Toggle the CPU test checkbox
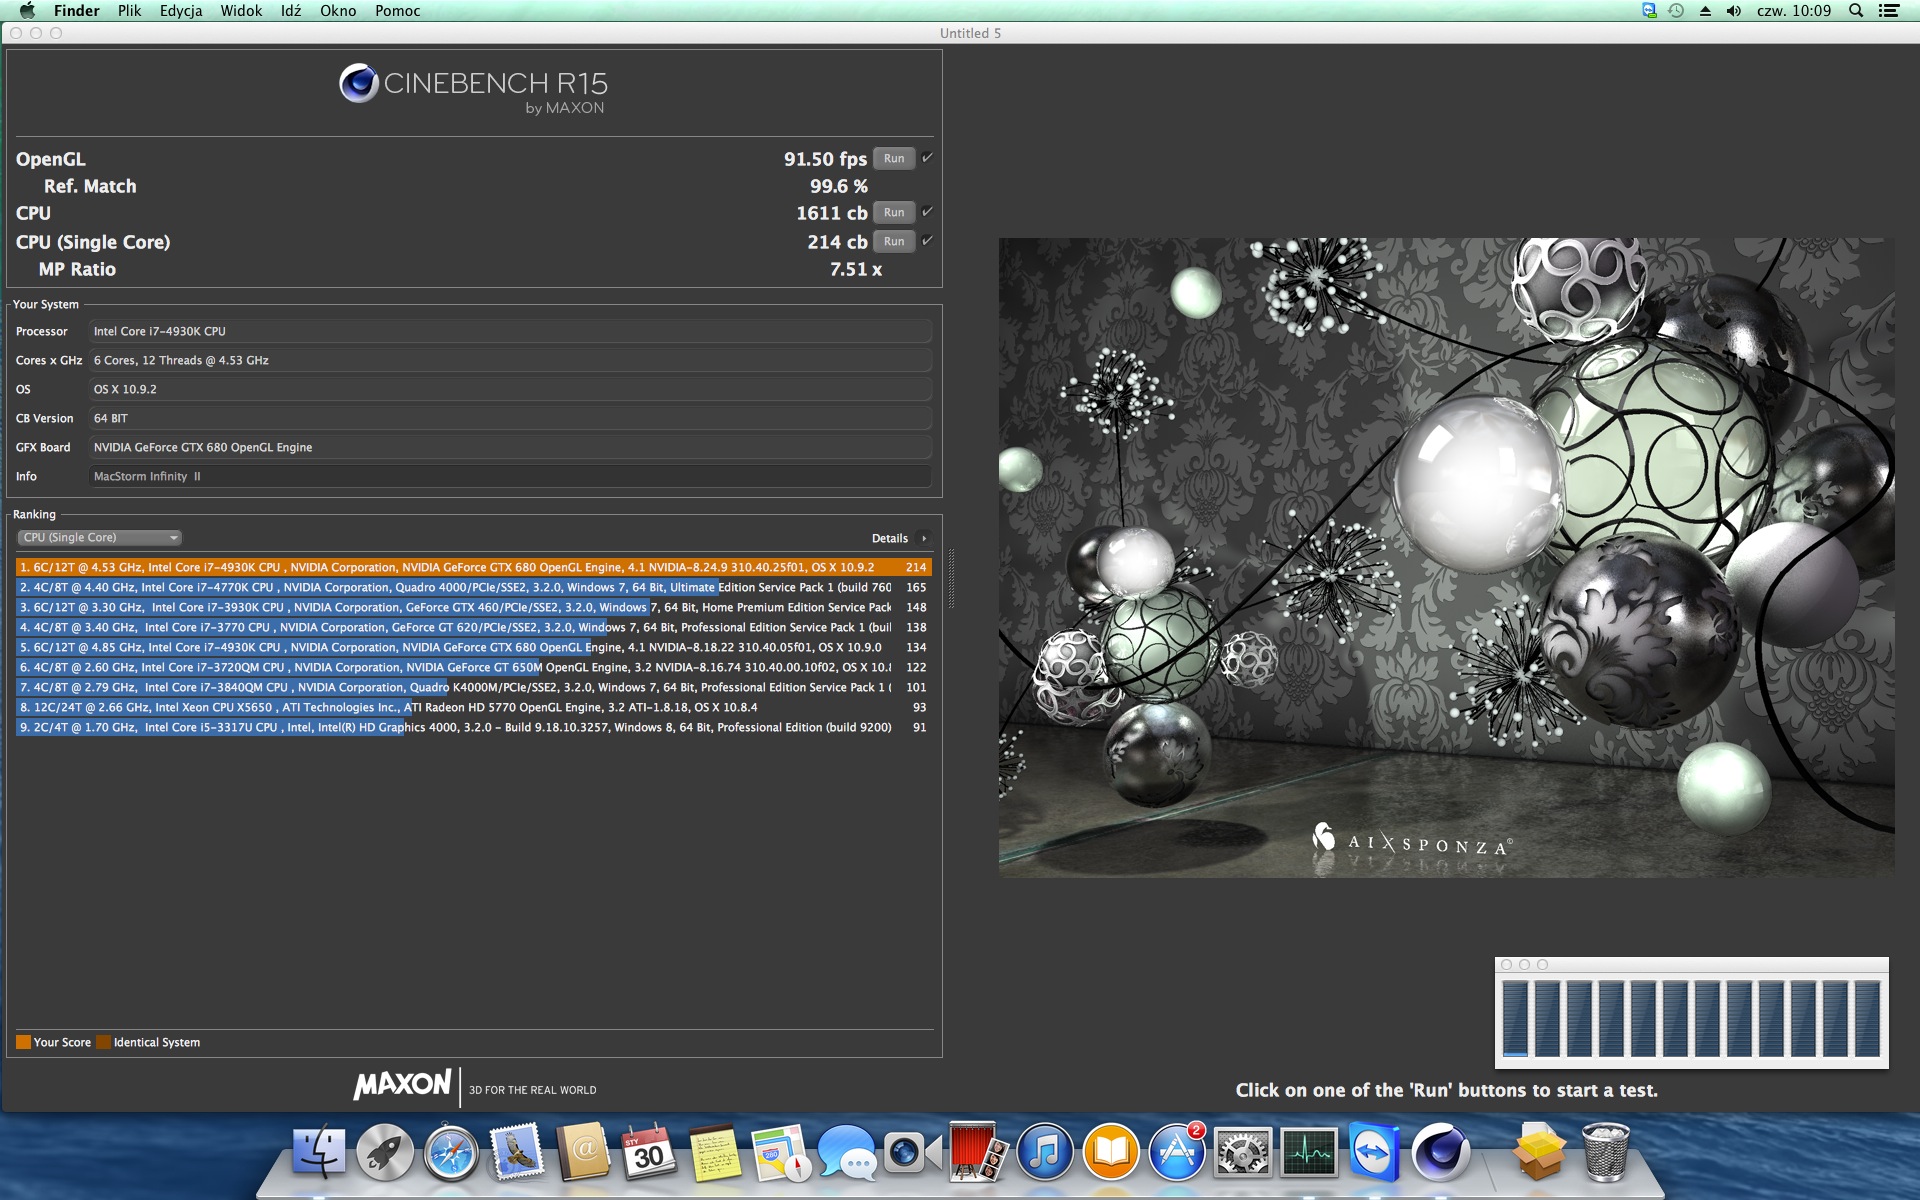Image resolution: width=1920 pixels, height=1200 pixels. pyautogui.click(x=927, y=212)
